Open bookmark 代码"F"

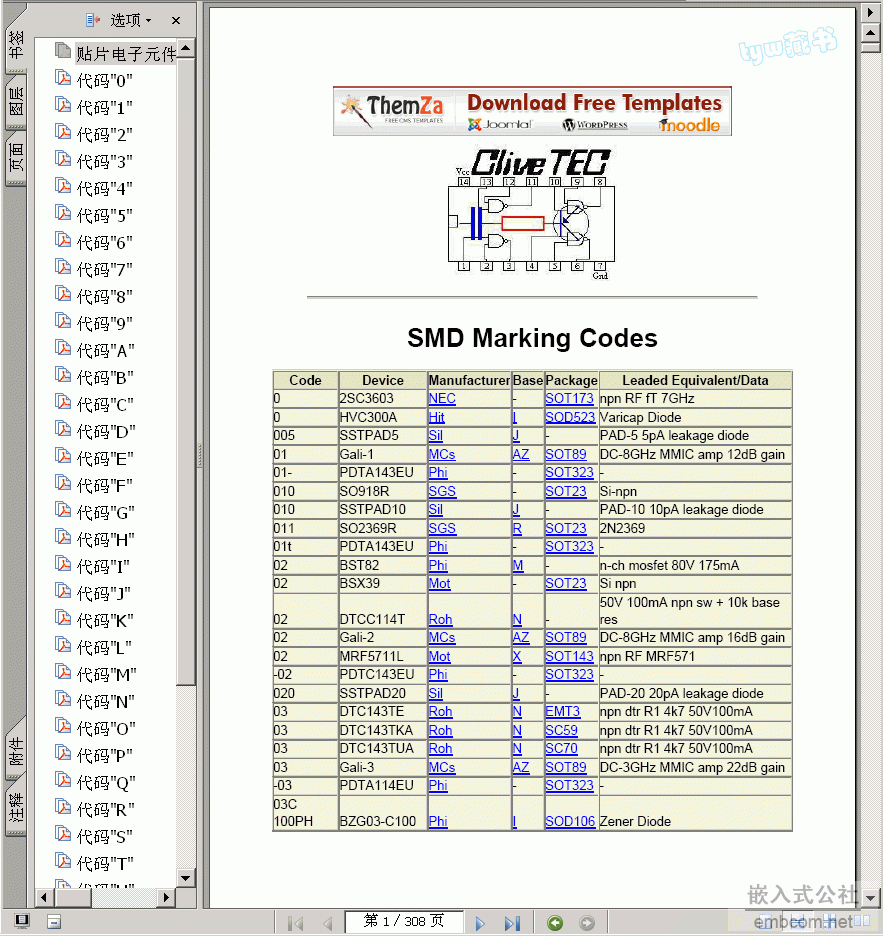104,485
